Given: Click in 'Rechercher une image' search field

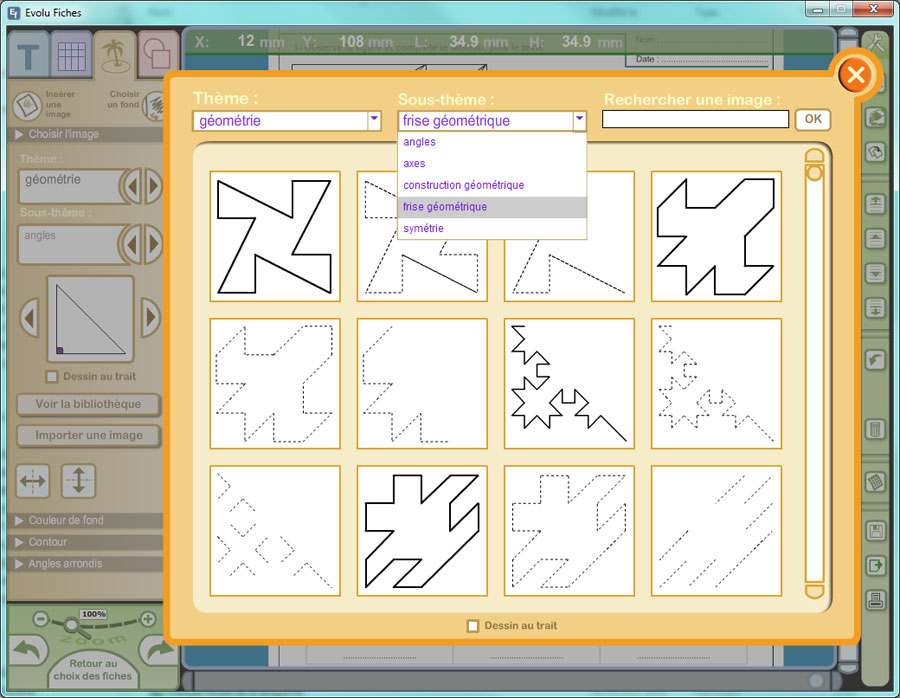Looking at the screenshot, I should [x=695, y=119].
